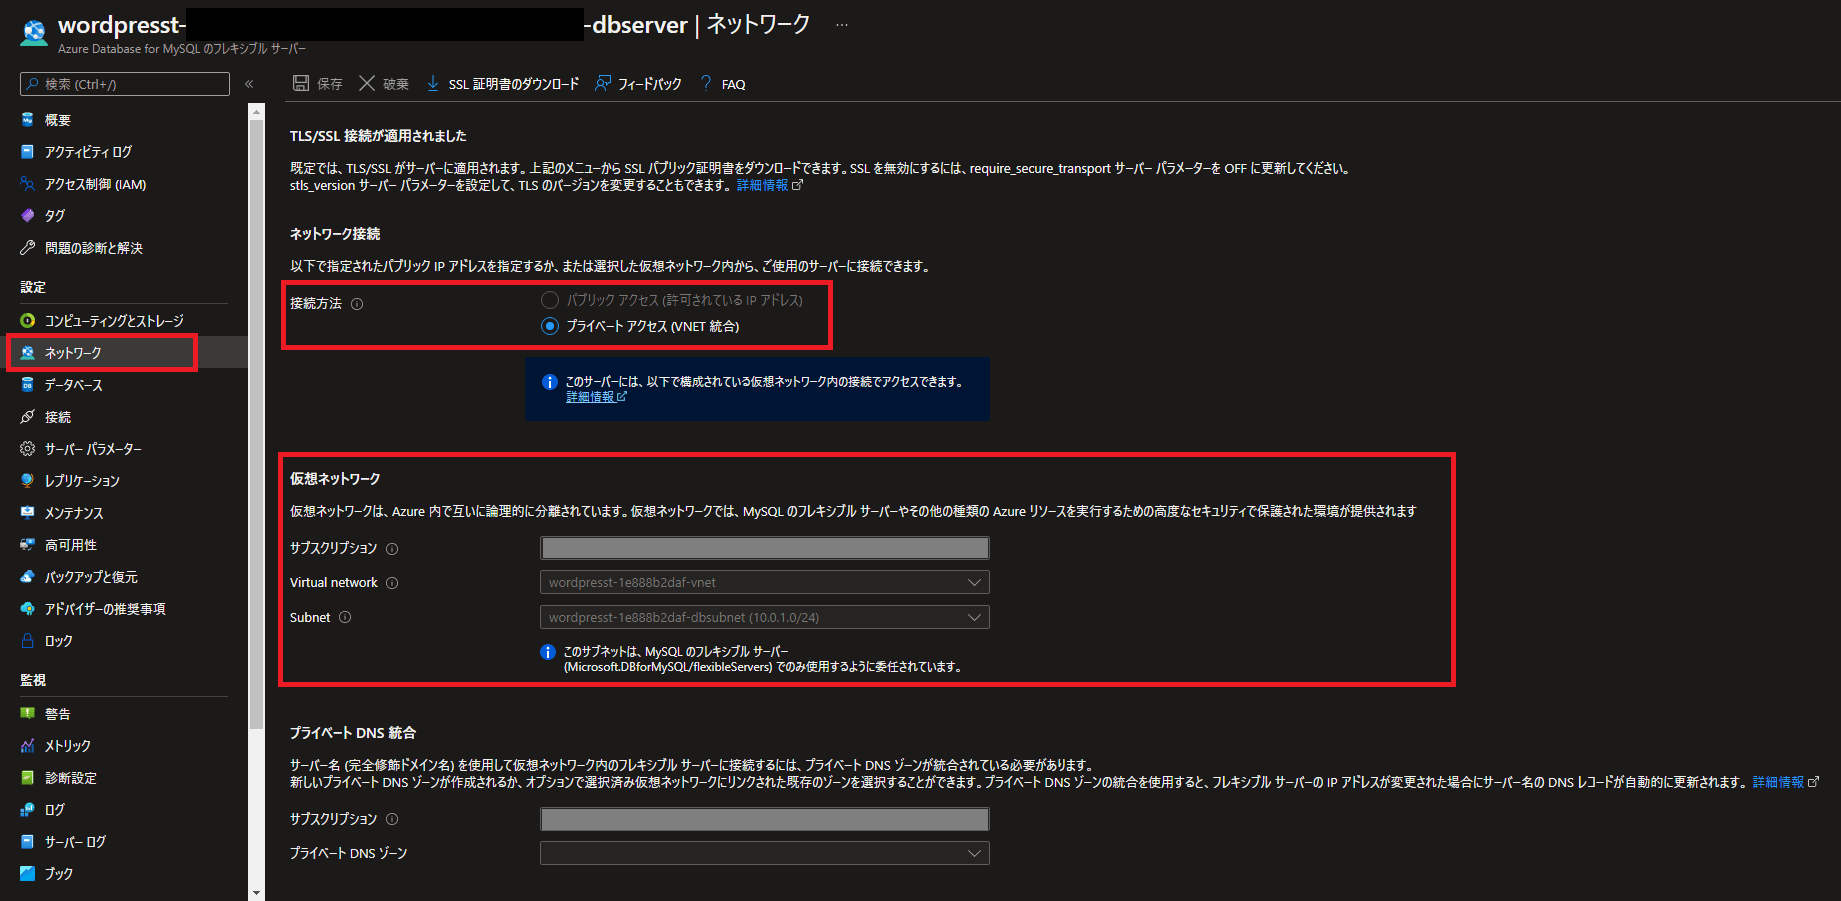
Task: Click the 保存 save disk icon
Action: [x=301, y=84]
